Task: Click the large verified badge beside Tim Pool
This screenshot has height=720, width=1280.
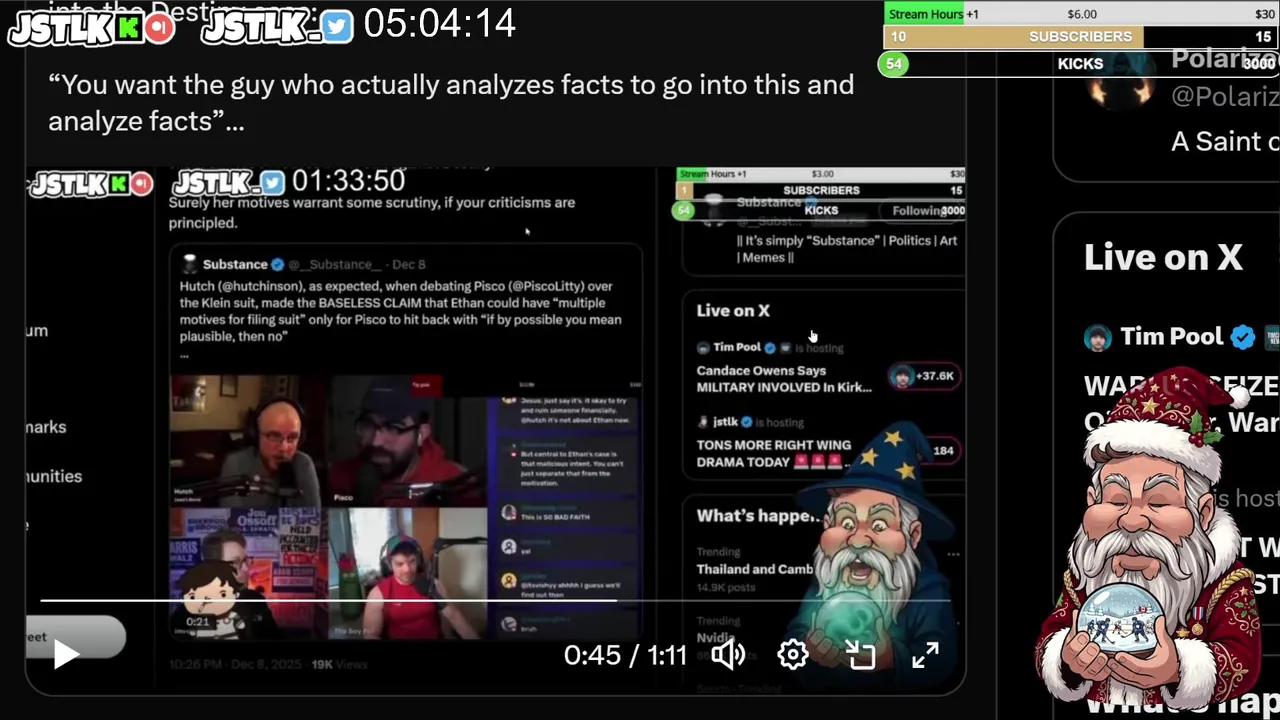Action: pos(1242,337)
